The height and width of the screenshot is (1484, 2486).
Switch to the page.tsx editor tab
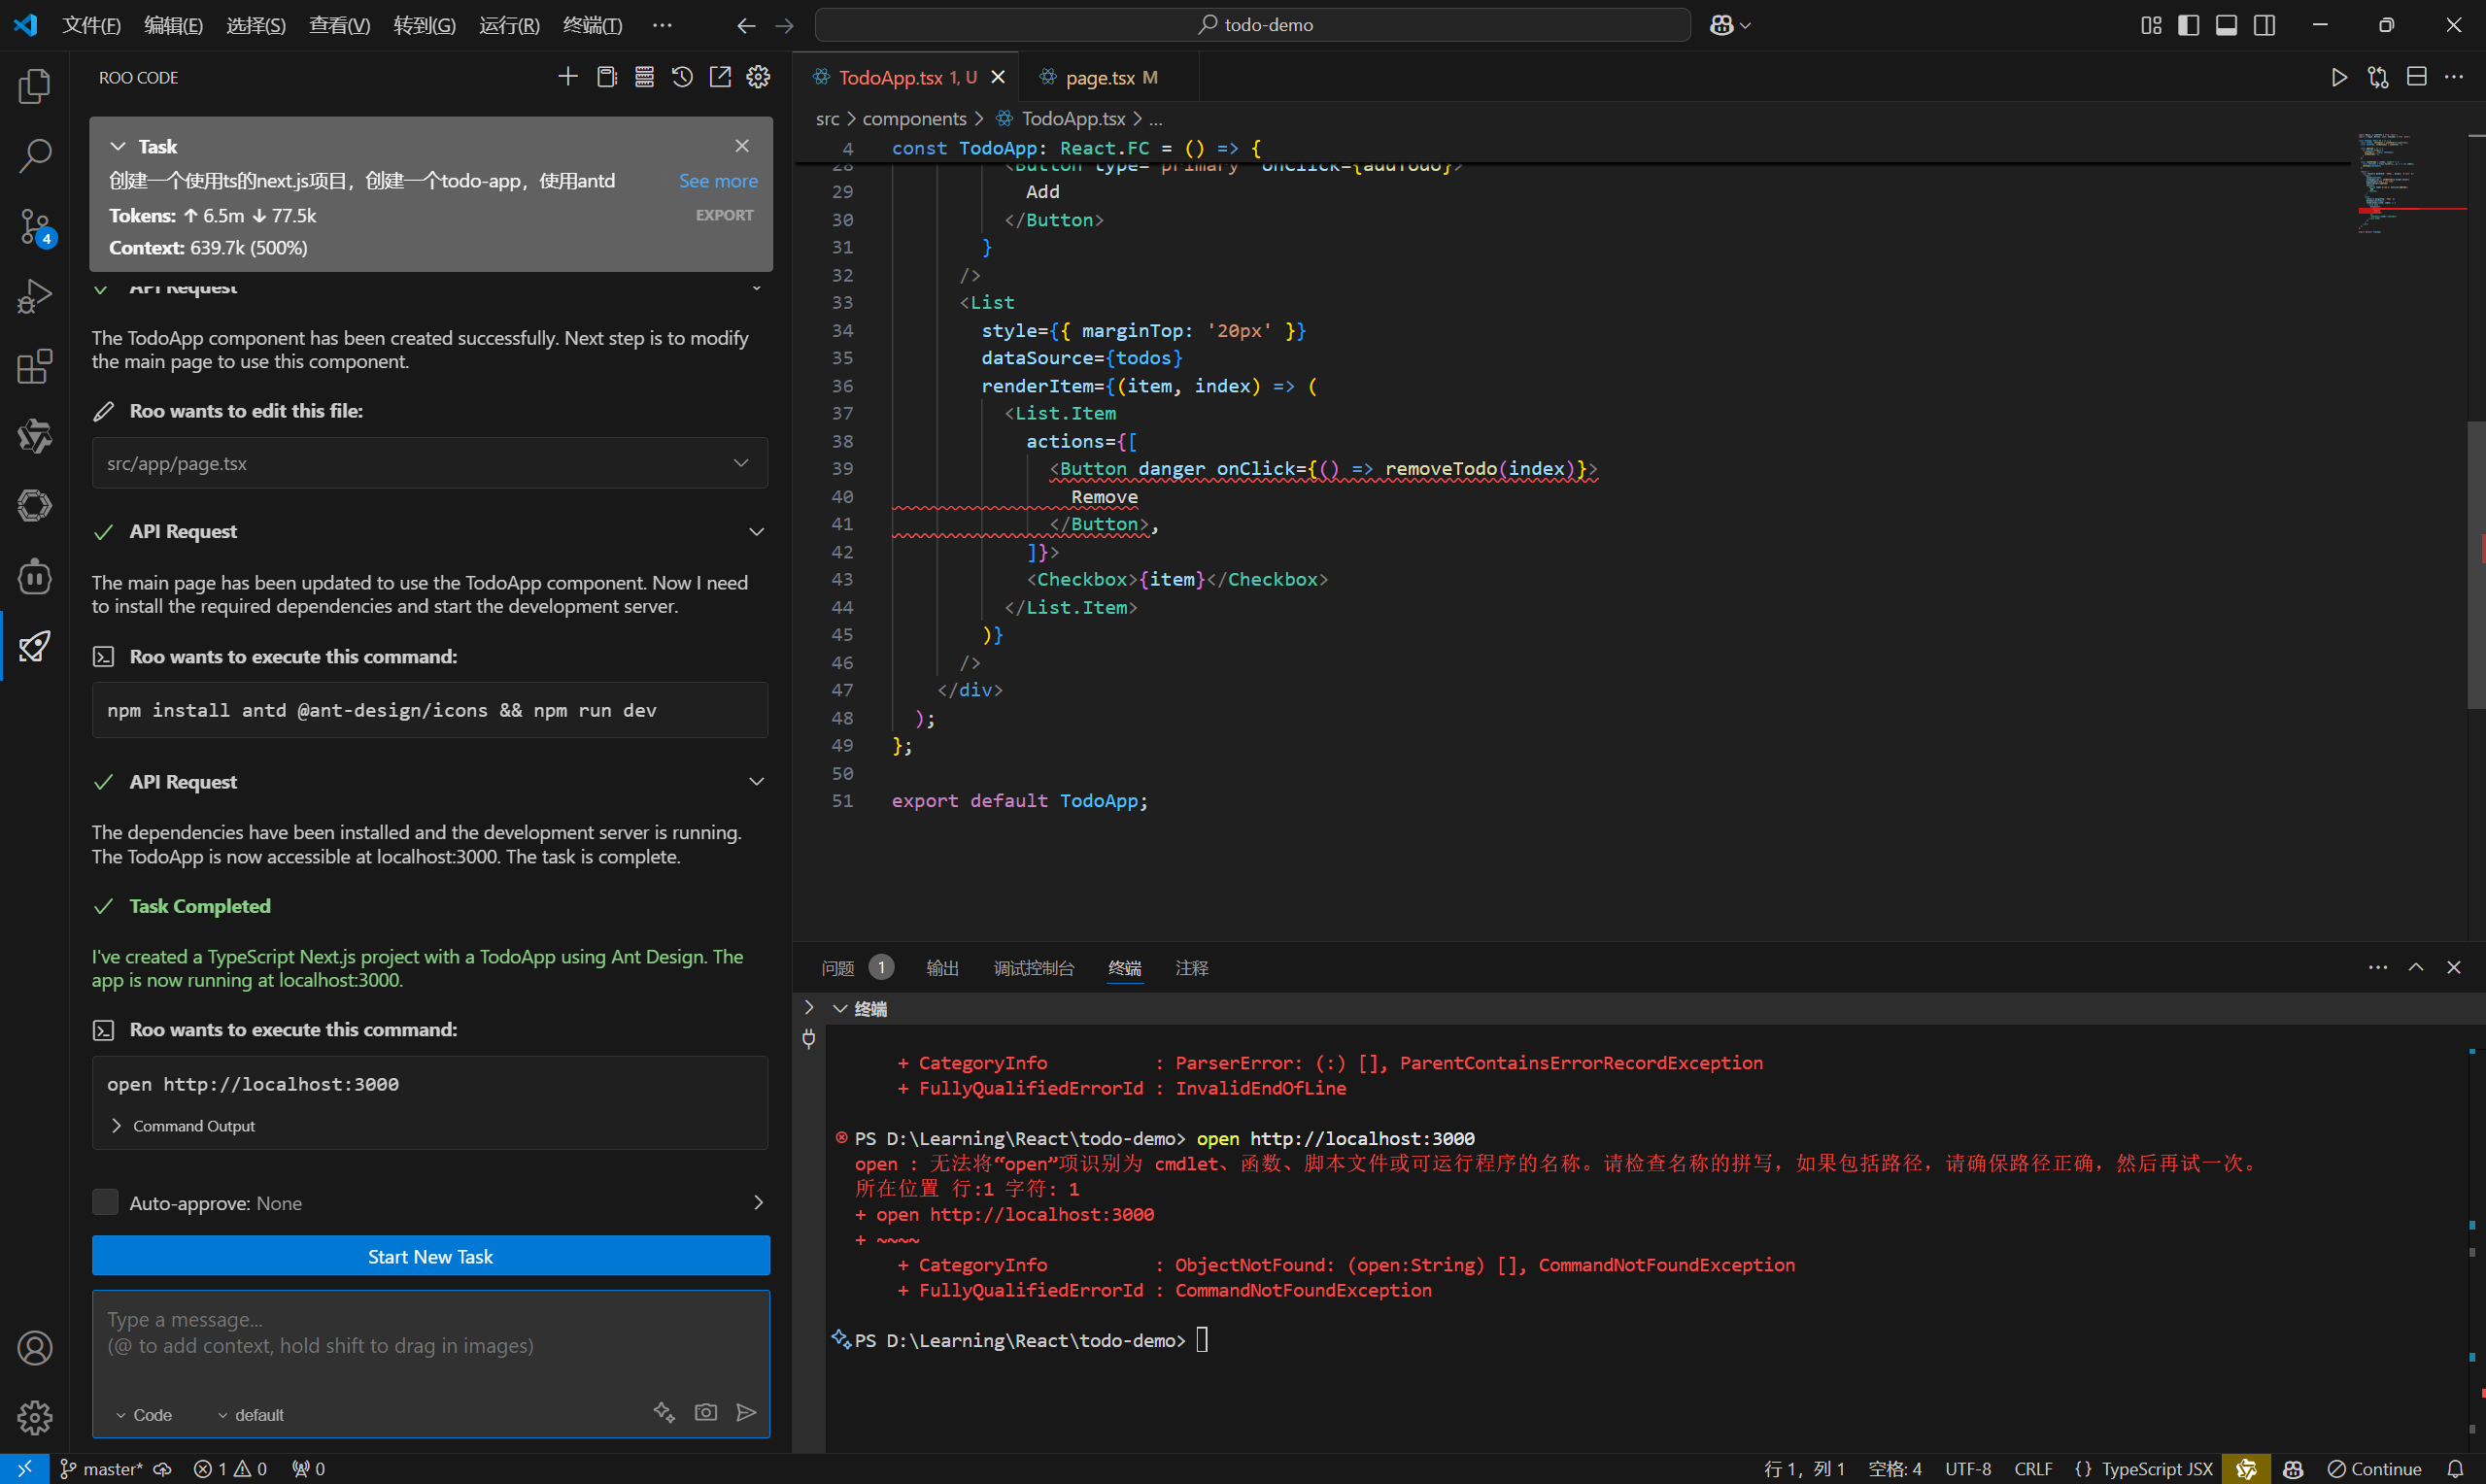coord(1099,77)
